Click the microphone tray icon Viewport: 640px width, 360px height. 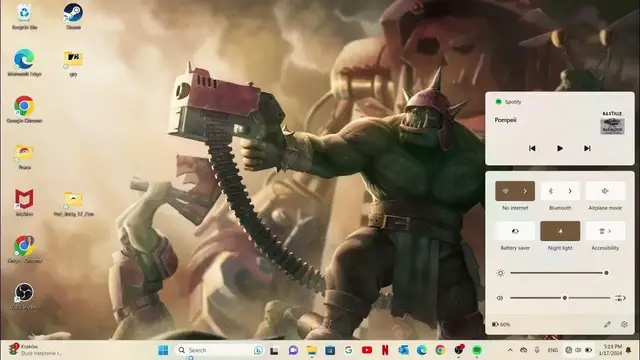coord(537,350)
